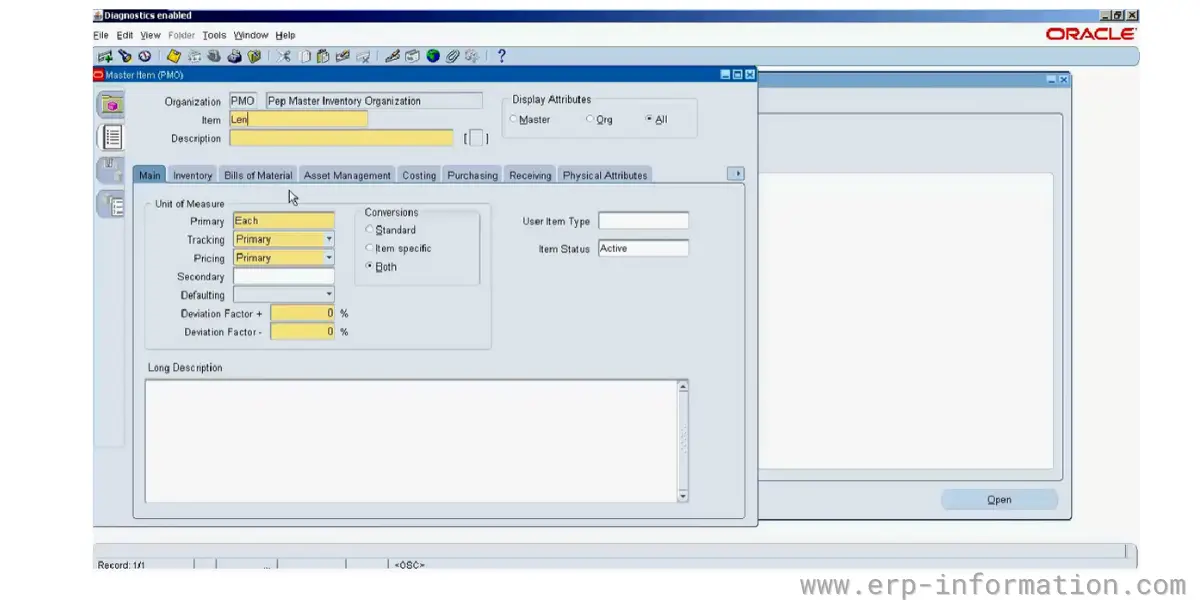Image resolution: width=1200 pixels, height=600 pixels.
Task: Click the Clear Record toolbar icon
Action: click(x=342, y=56)
